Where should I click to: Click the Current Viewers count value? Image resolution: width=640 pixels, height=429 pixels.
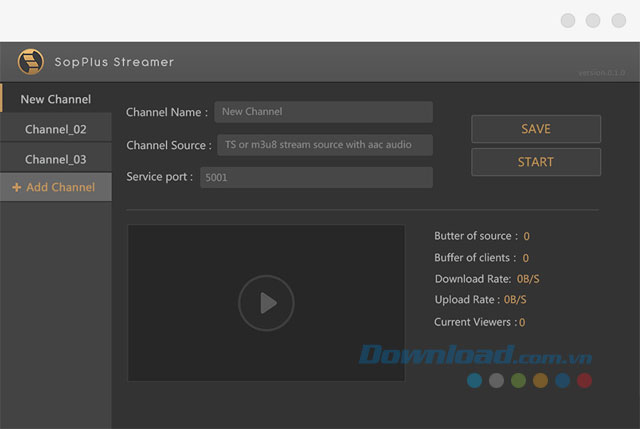pos(522,323)
